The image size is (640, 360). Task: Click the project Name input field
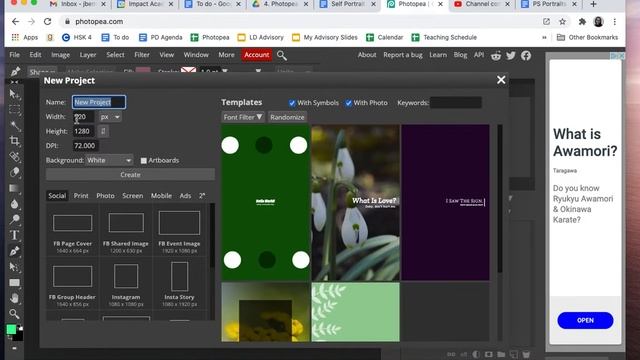click(x=99, y=102)
